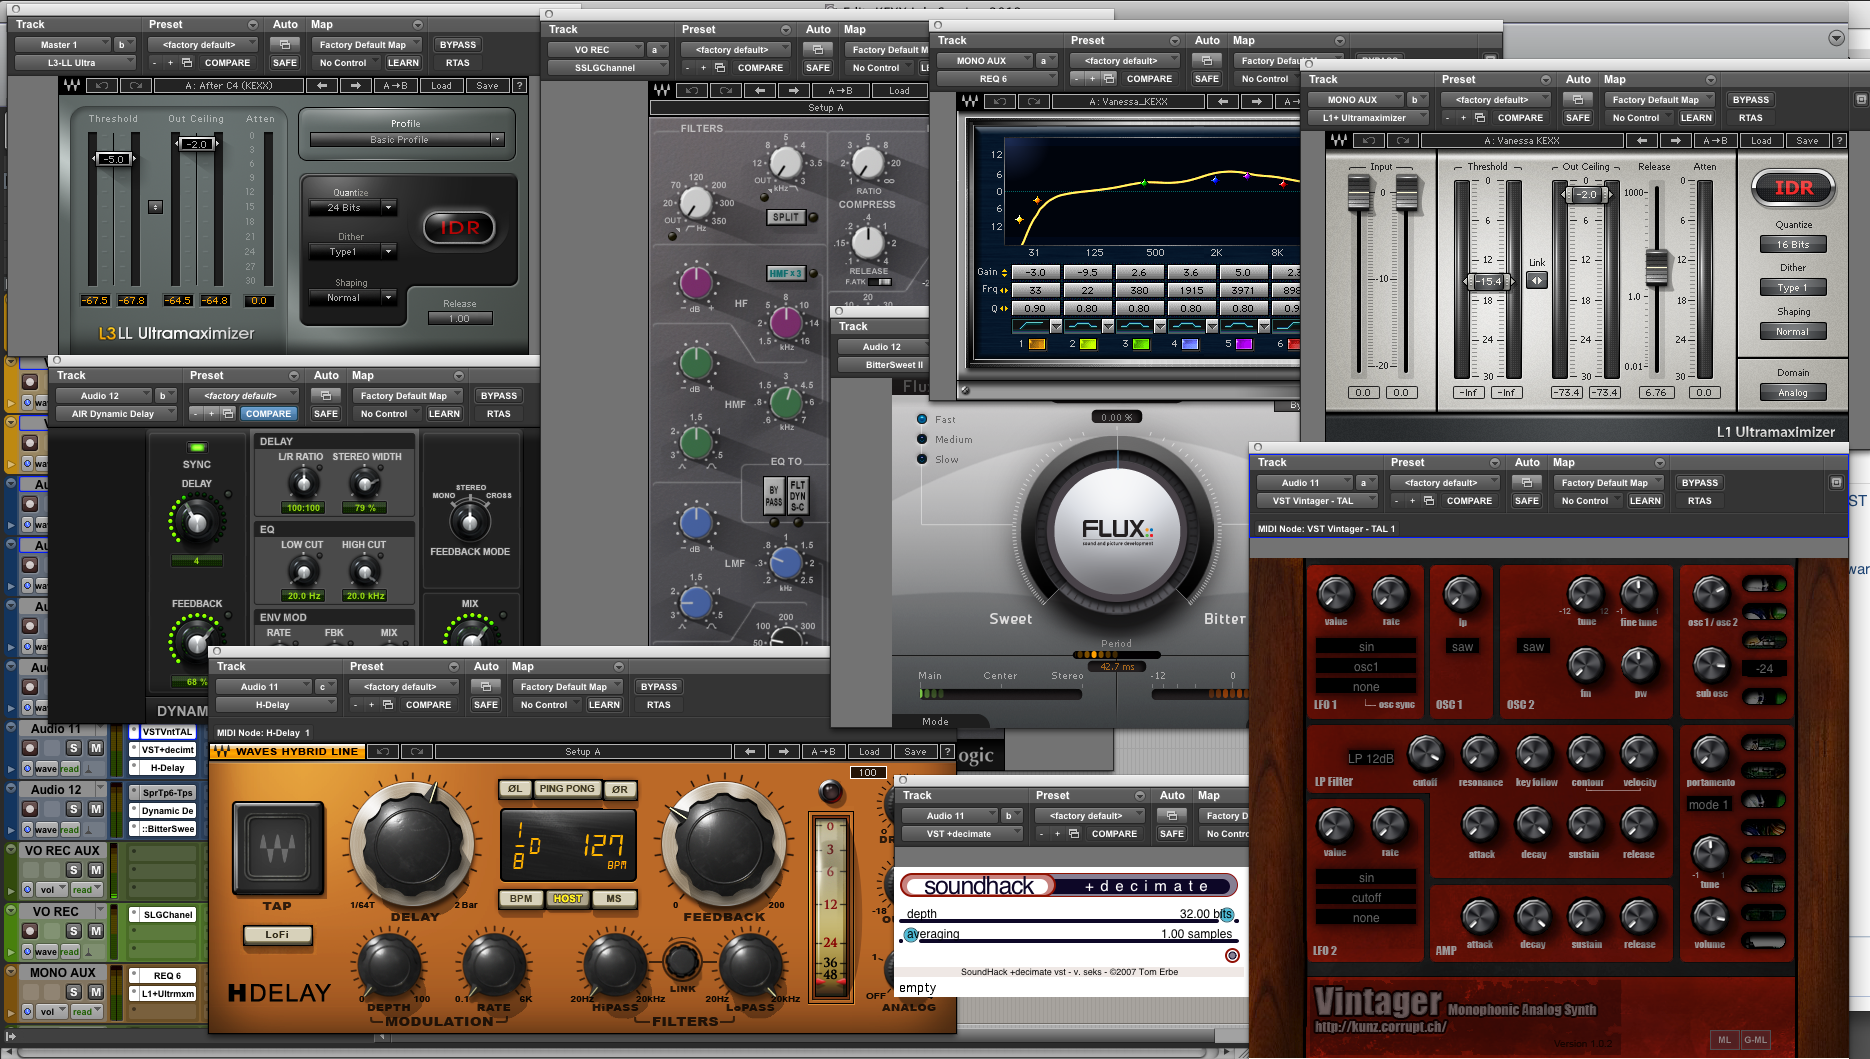Click the VO REC track record-arm button

30,931
